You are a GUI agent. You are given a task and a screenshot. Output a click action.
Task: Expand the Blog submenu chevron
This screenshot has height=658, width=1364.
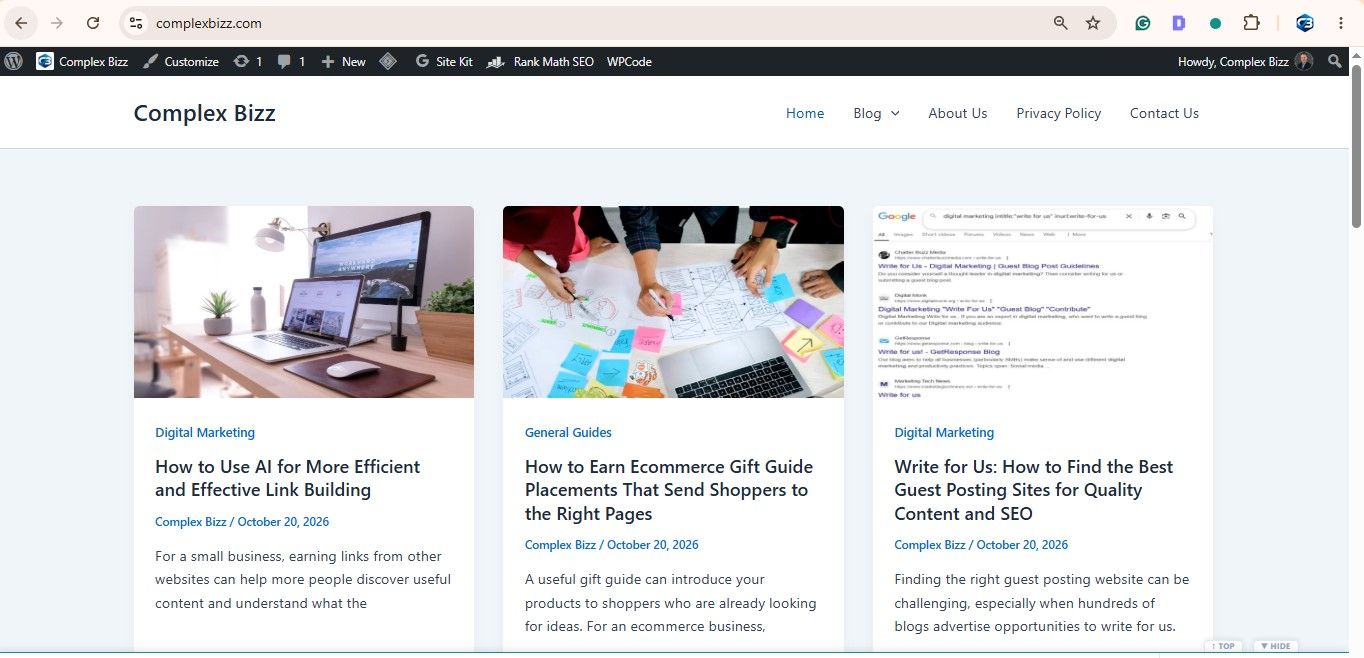(895, 114)
